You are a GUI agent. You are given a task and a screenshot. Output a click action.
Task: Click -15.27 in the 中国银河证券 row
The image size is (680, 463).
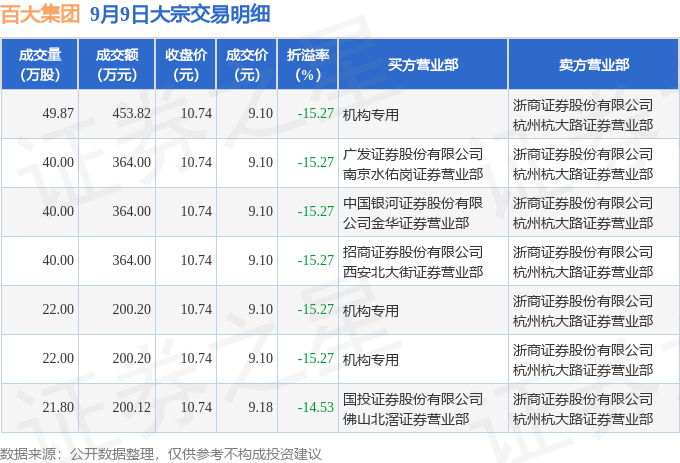316,212
